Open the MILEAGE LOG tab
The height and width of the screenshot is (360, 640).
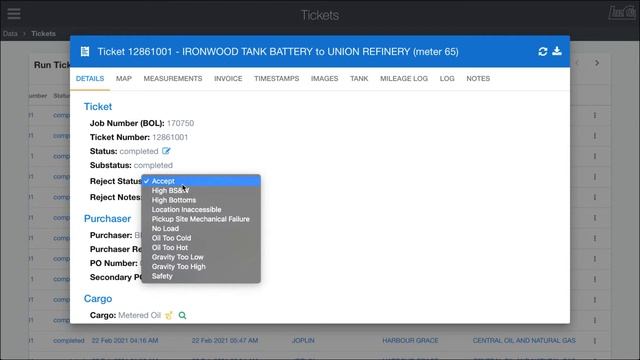[404, 78]
